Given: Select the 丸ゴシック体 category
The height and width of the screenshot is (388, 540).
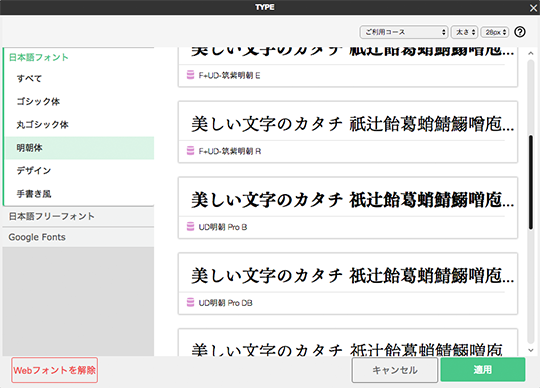Looking at the screenshot, I should point(80,125).
